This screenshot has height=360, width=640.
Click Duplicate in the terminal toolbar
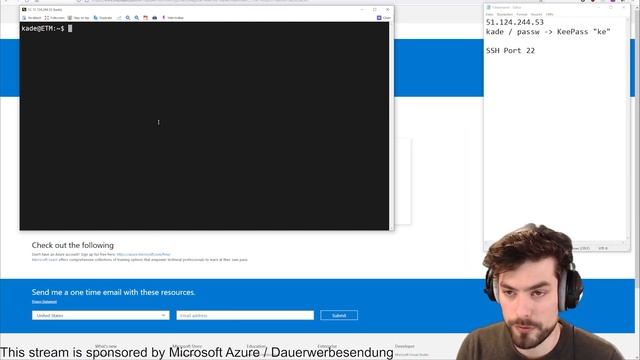103,18
